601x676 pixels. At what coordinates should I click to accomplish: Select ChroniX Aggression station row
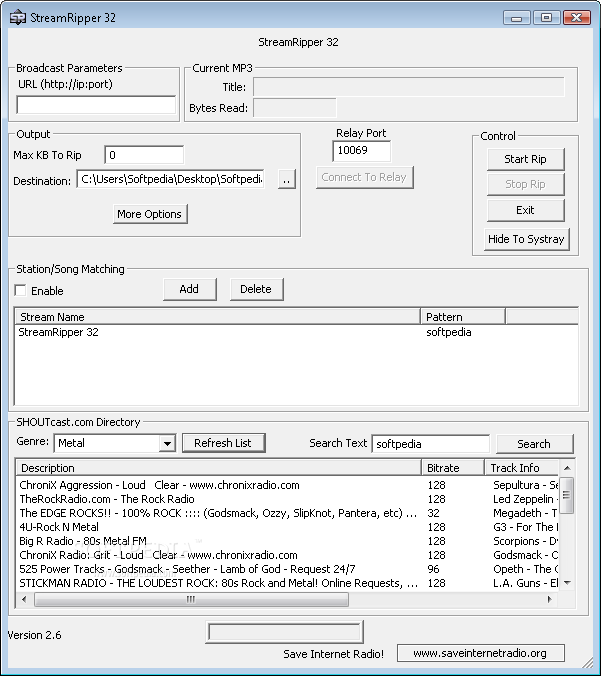[287, 485]
